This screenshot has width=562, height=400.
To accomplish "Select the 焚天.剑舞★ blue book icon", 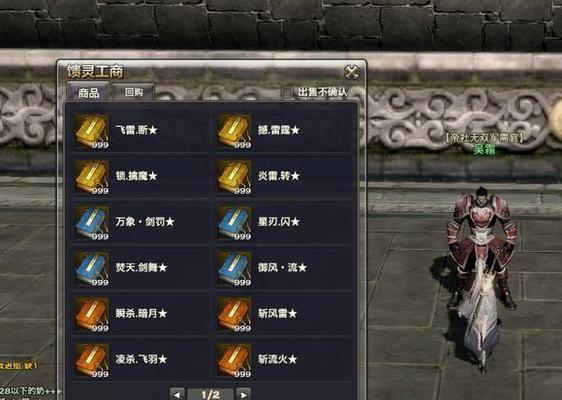I will (92, 269).
